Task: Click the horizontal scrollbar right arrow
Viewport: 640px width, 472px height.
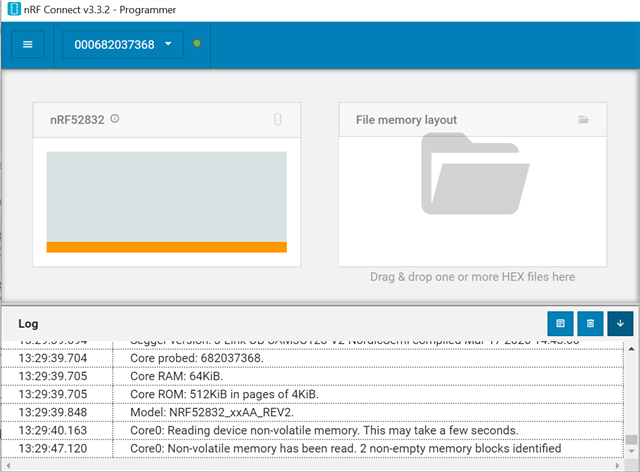Action: [x=617, y=465]
